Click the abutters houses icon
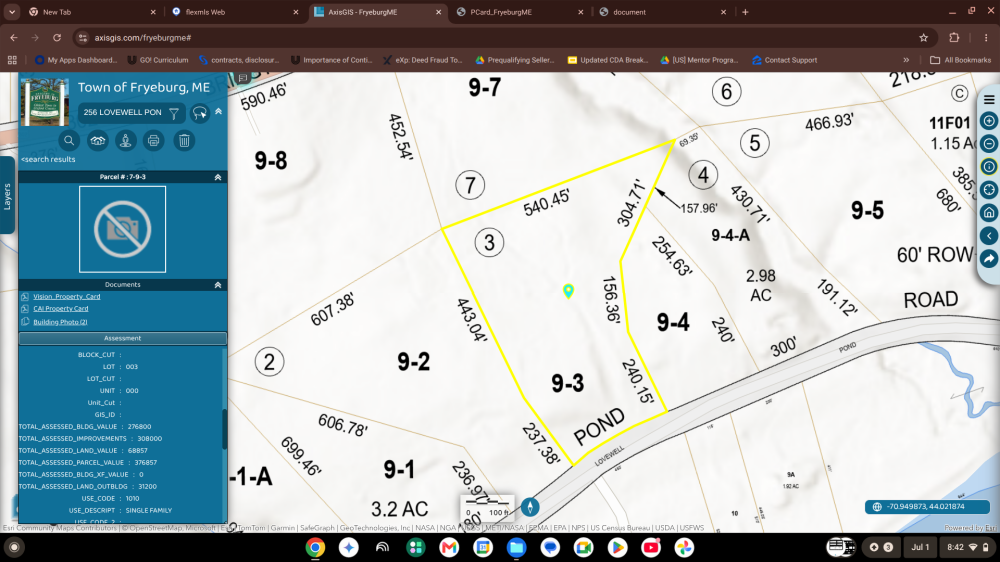The height and width of the screenshot is (562, 1000). pos(98,140)
